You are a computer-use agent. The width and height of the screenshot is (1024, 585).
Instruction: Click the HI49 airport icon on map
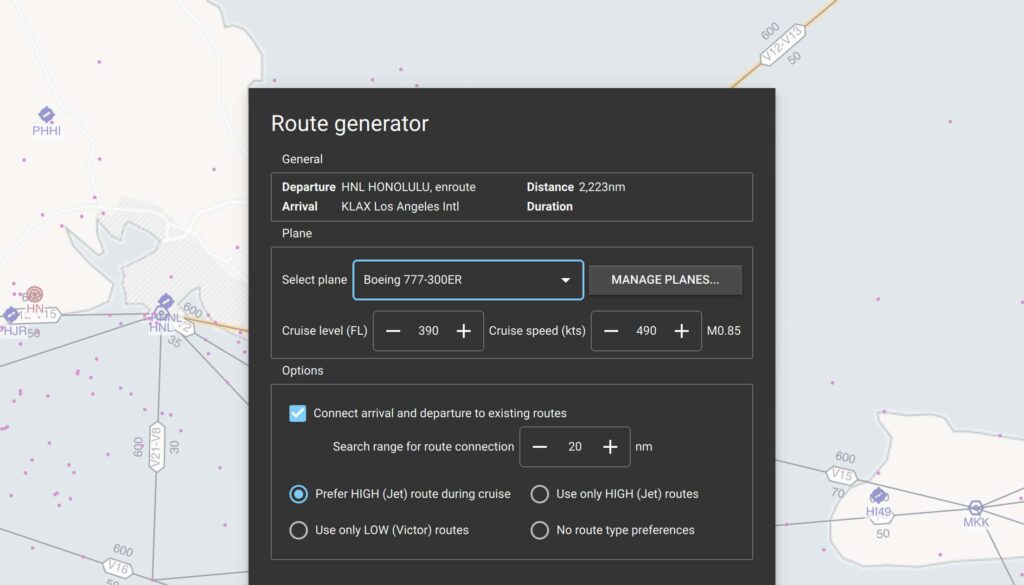[x=878, y=496]
